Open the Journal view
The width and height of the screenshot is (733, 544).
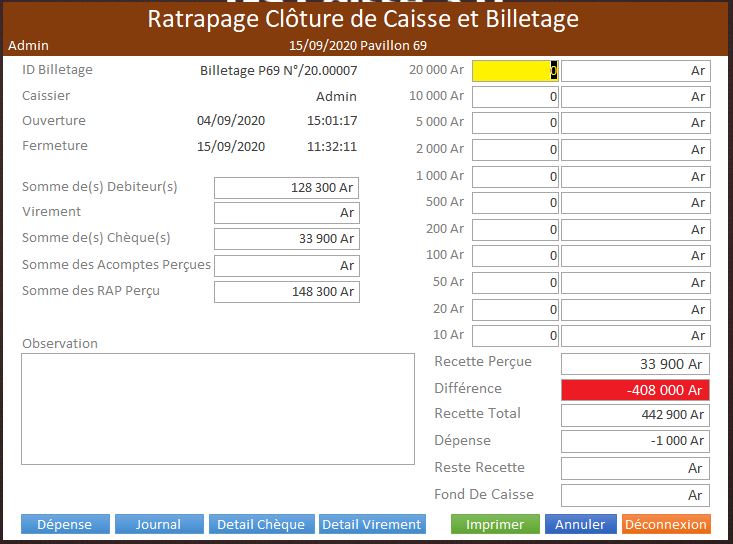click(158, 524)
